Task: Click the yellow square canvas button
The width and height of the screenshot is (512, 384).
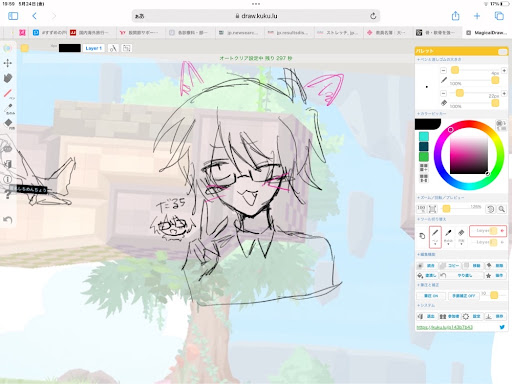Action: click(x=24, y=48)
